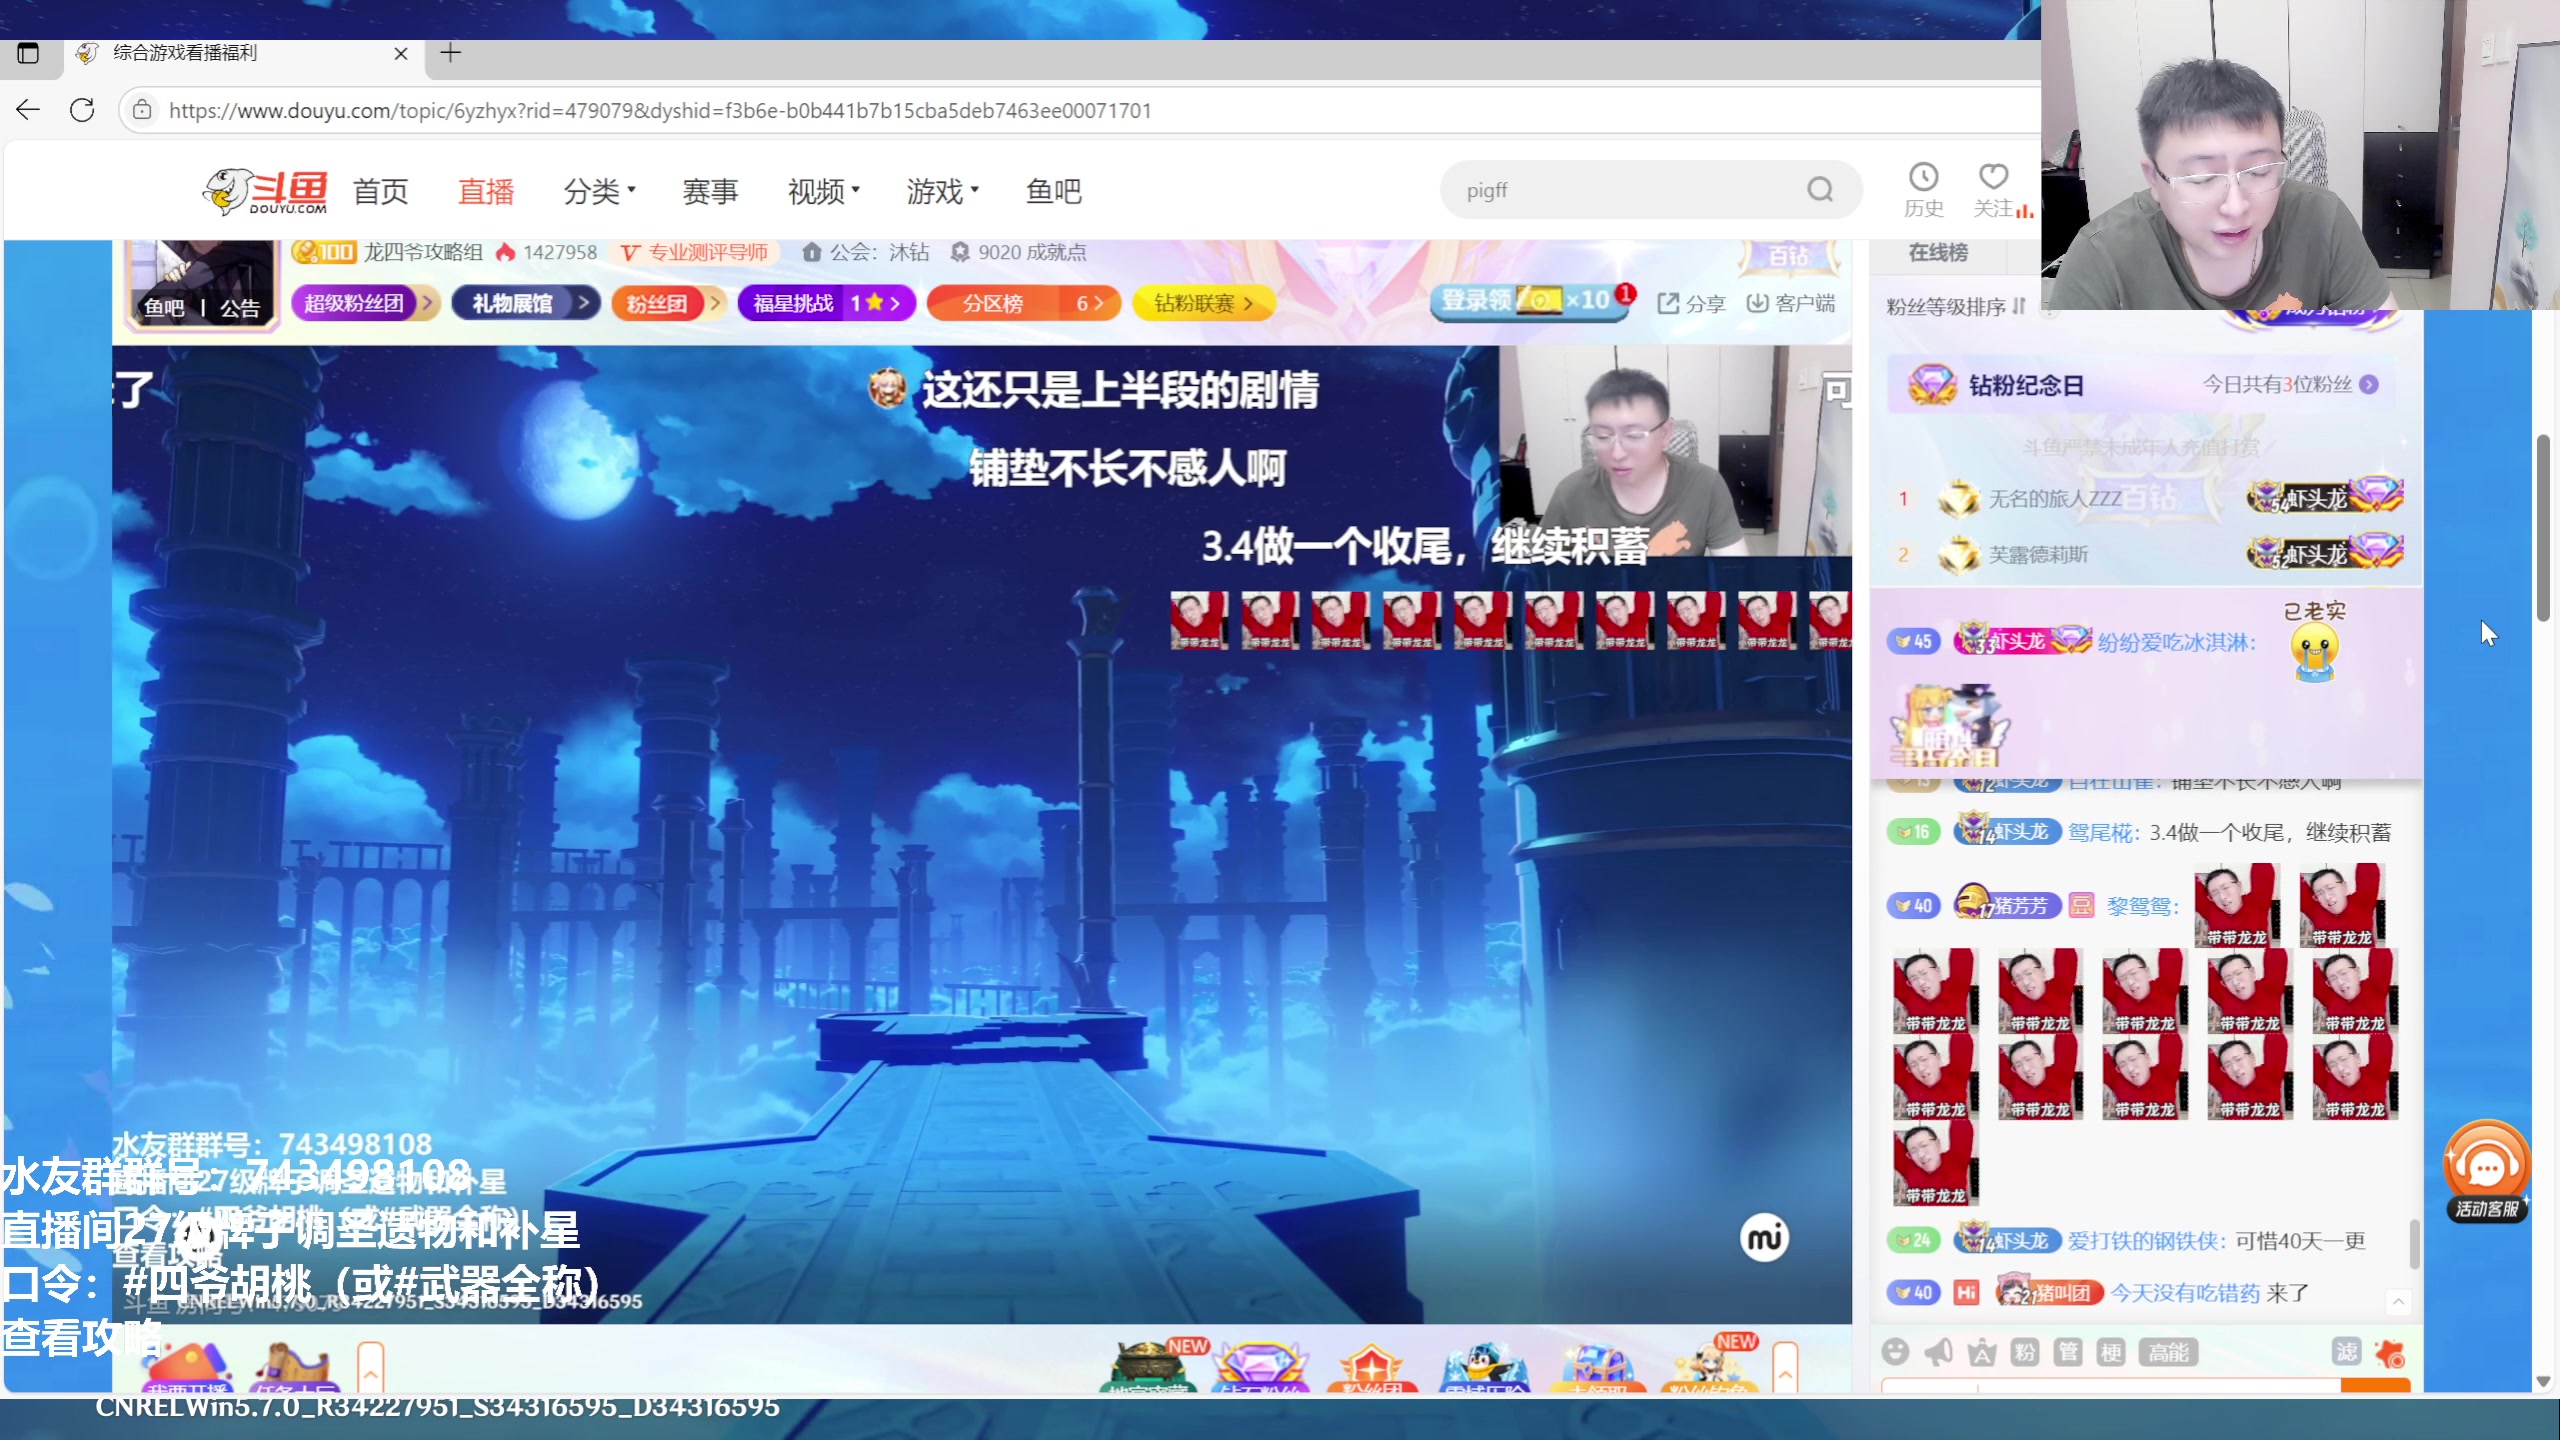Click the 活动客服 support icon

pyautogui.click(x=2487, y=1170)
